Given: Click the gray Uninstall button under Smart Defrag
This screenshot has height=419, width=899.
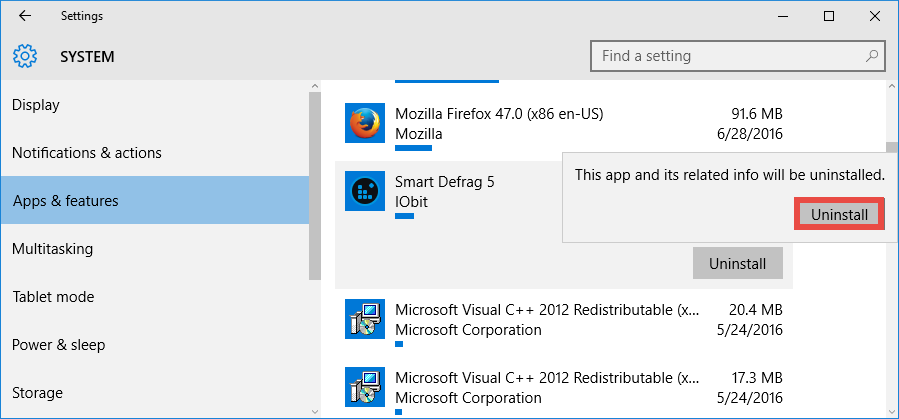Looking at the screenshot, I should point(737,264).
